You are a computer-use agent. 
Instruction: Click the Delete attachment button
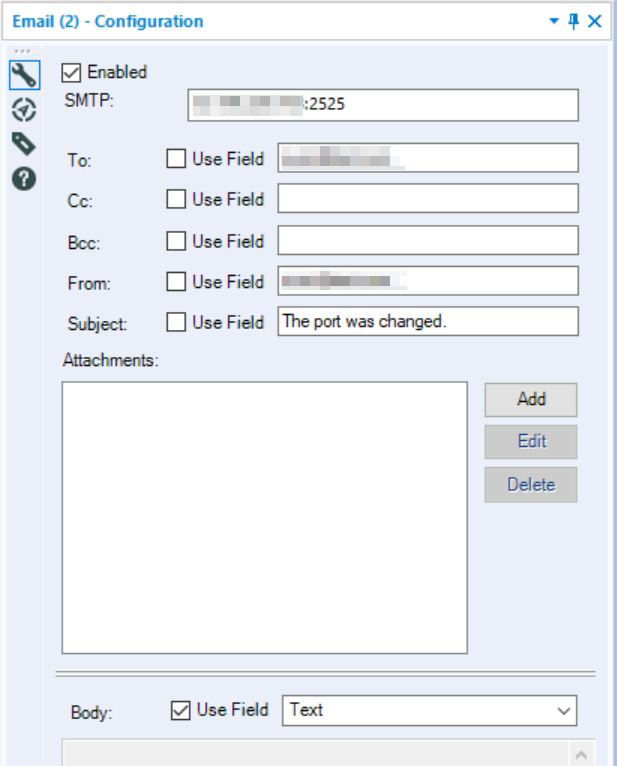click(531, 485)
